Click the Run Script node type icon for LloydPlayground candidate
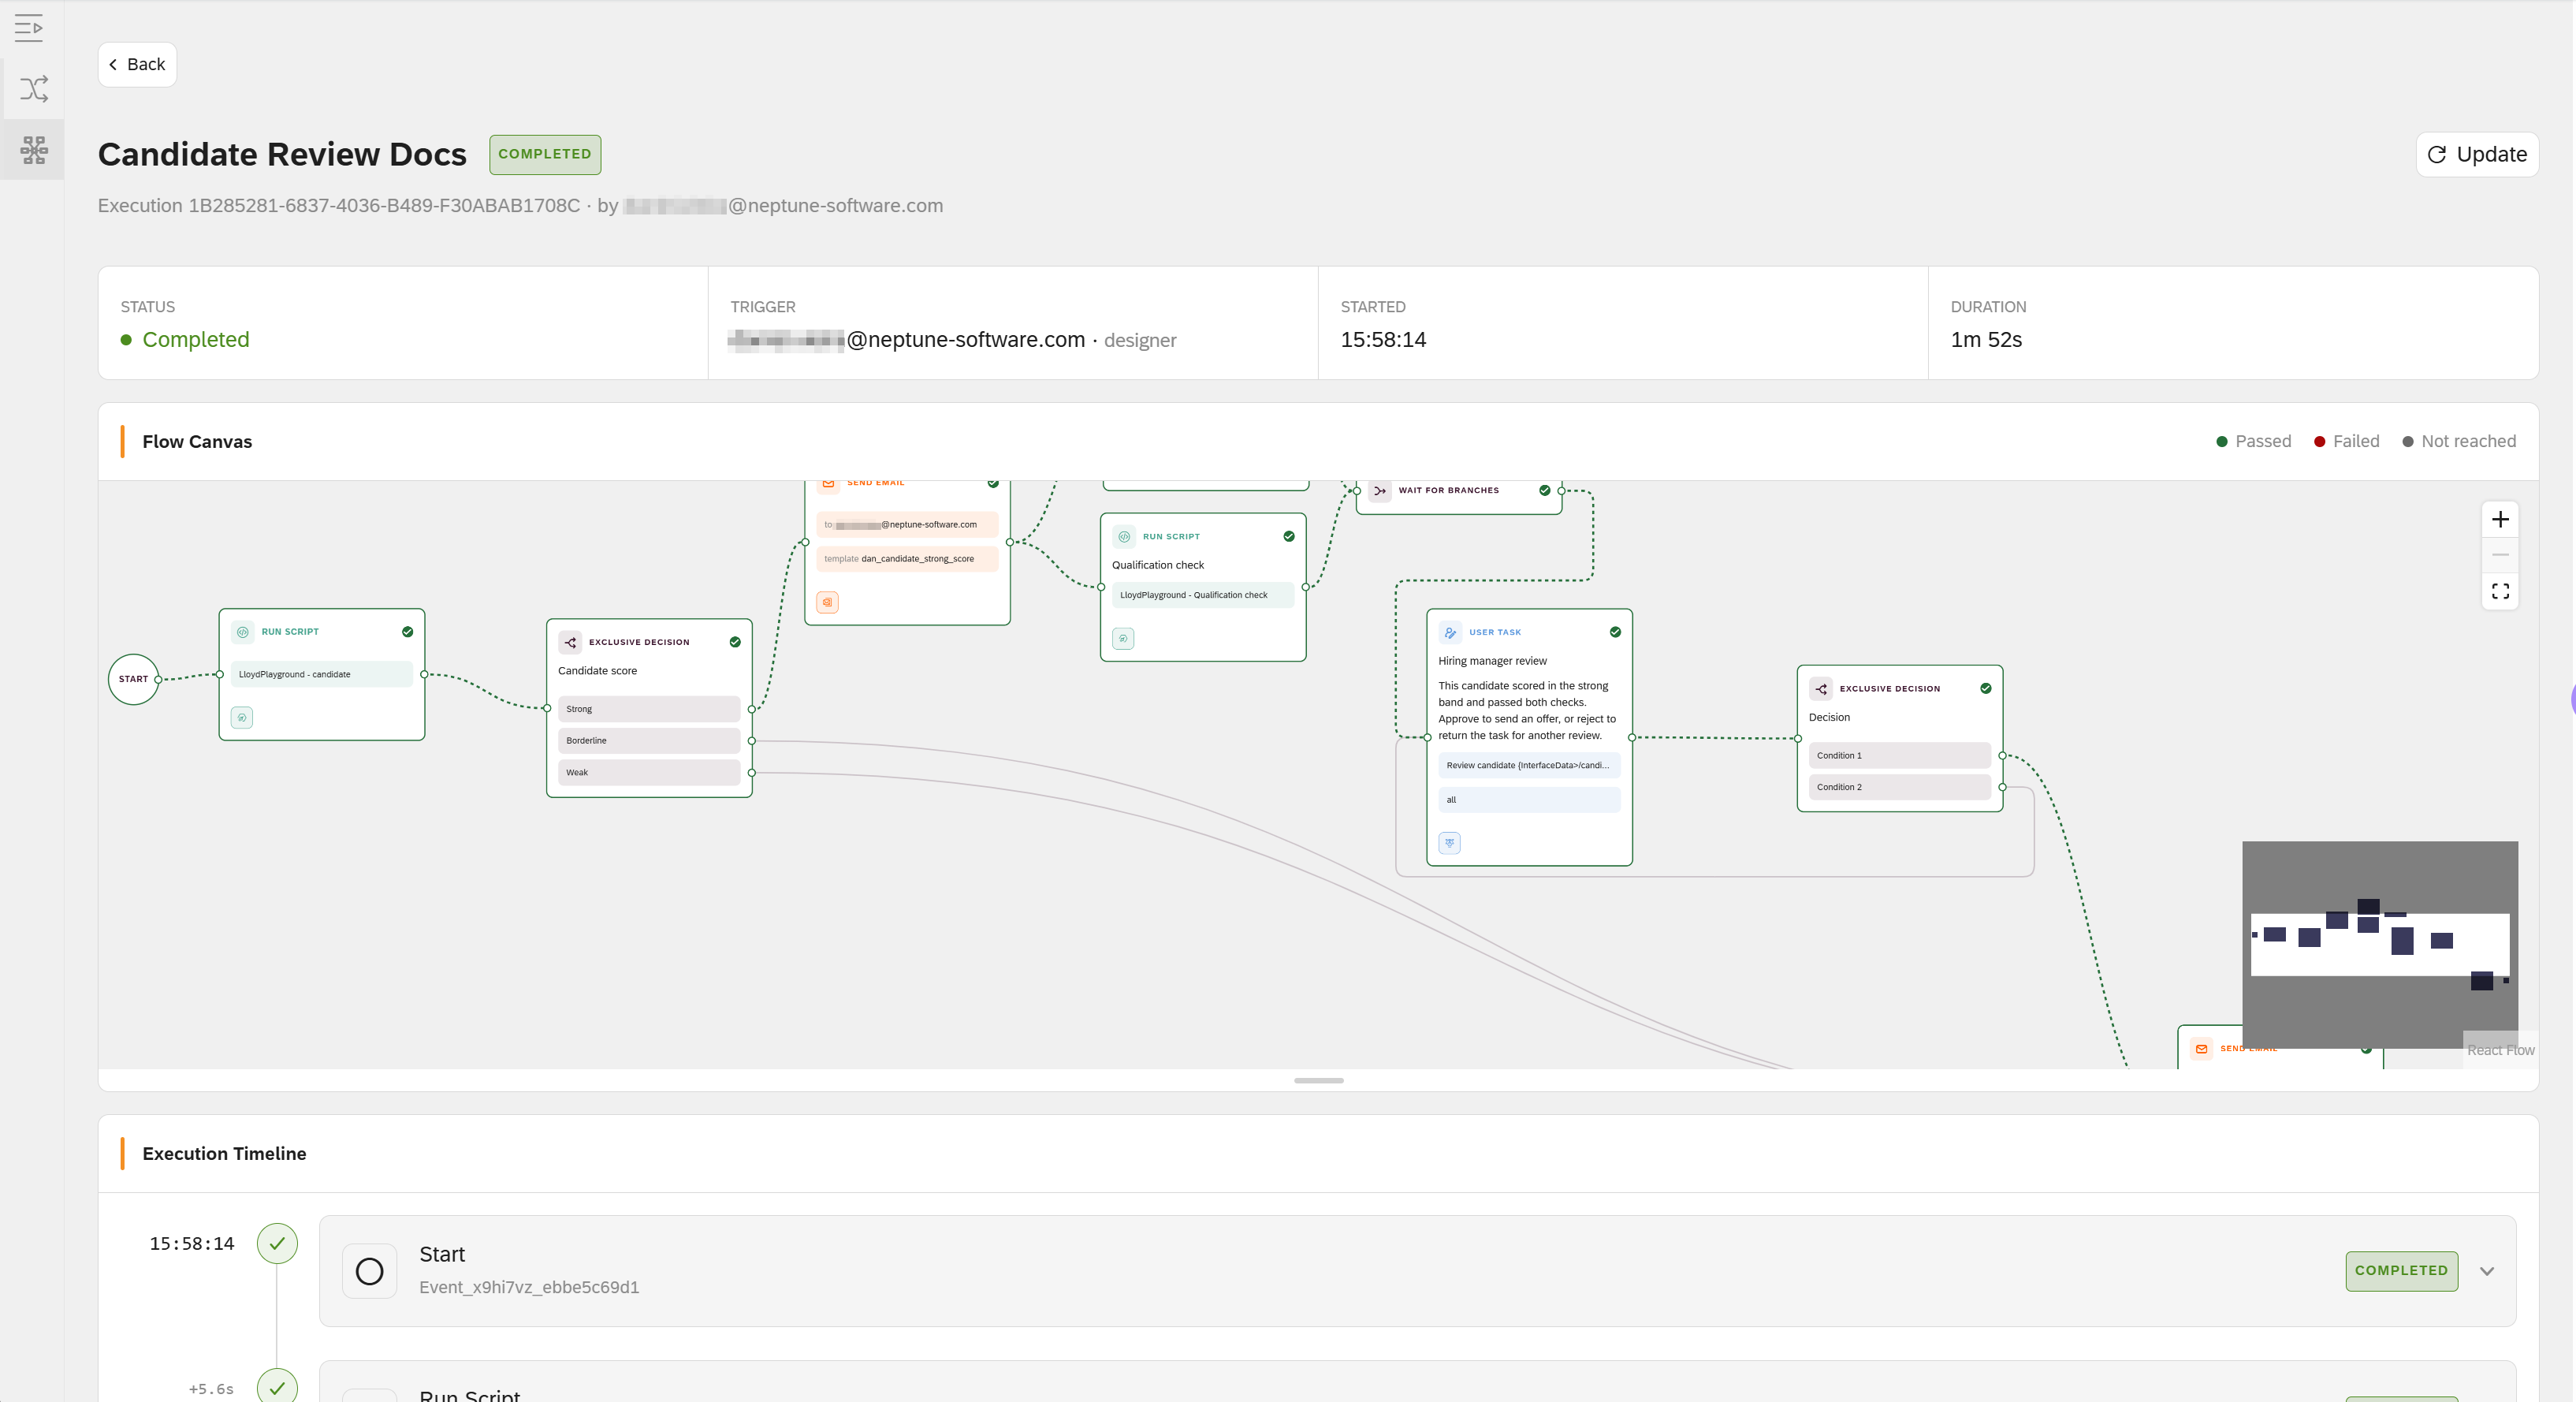This screenshot has height=1402, width=2576. pos(242,632)
